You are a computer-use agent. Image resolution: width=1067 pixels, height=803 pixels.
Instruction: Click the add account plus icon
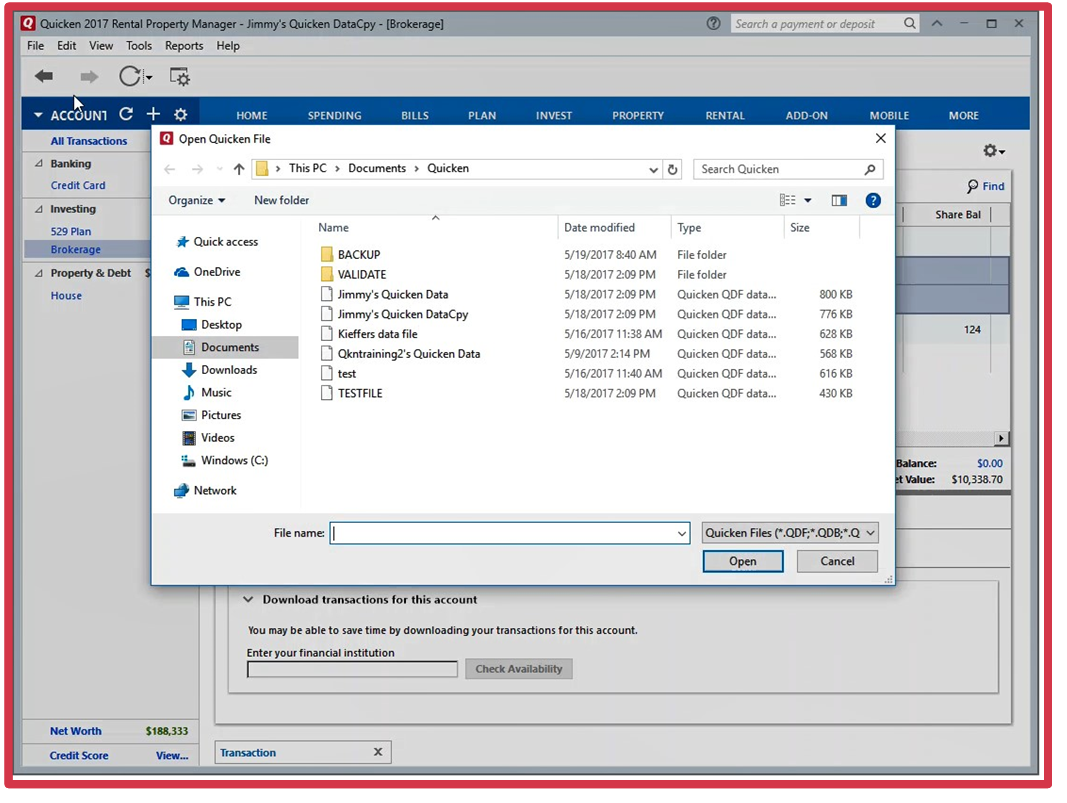pos(153,115)
